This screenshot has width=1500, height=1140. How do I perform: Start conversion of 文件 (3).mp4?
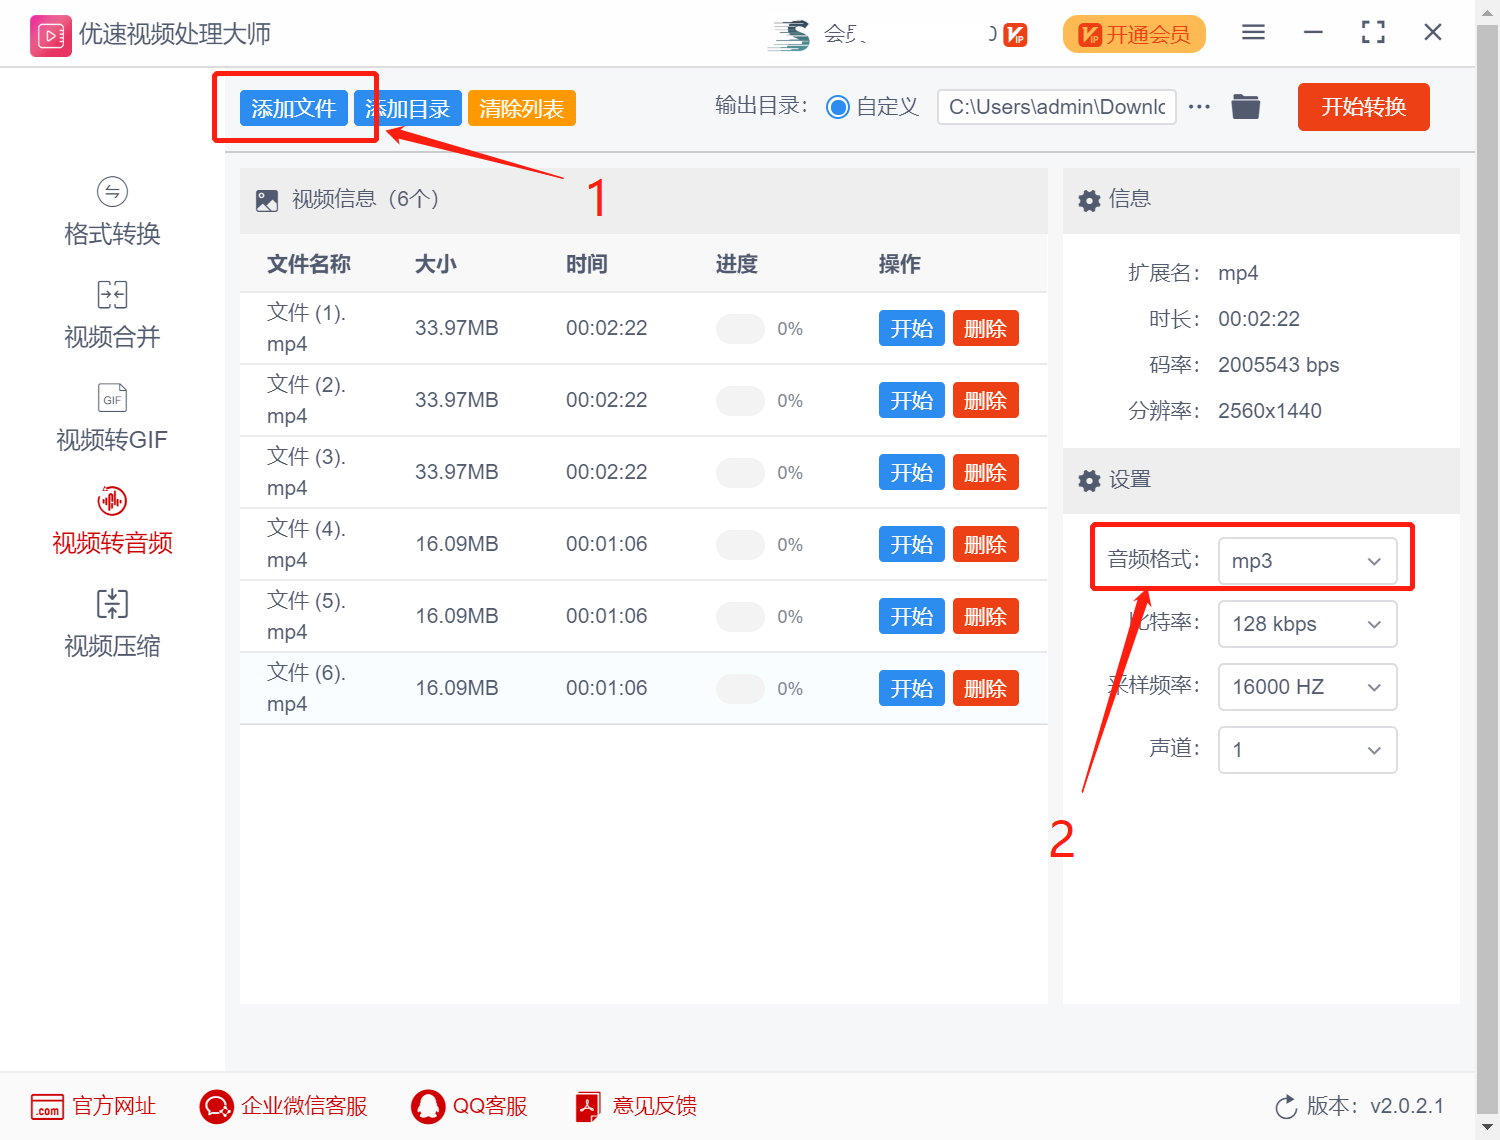point(912,472)
